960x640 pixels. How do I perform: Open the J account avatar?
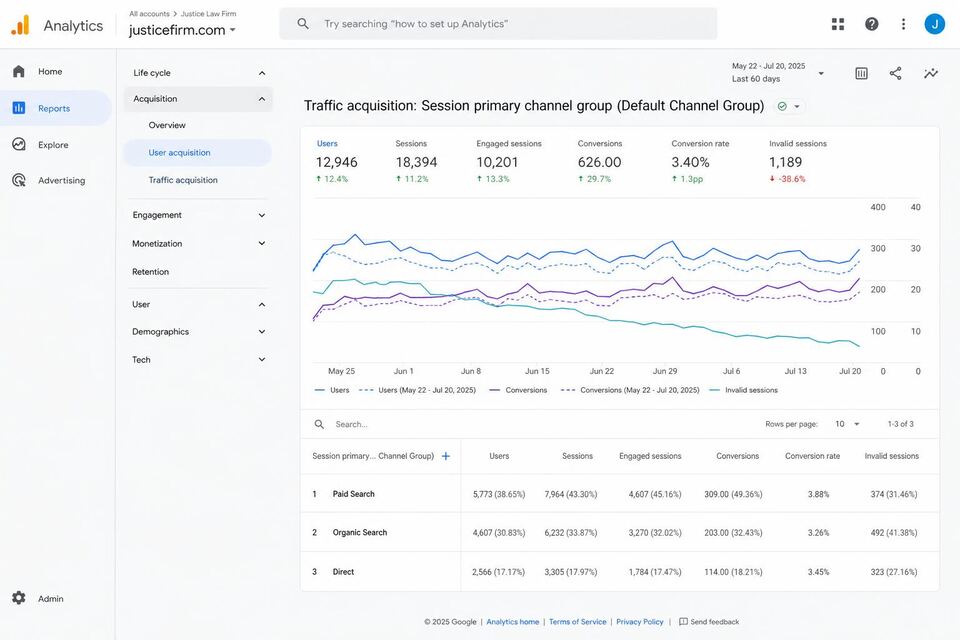934,24
